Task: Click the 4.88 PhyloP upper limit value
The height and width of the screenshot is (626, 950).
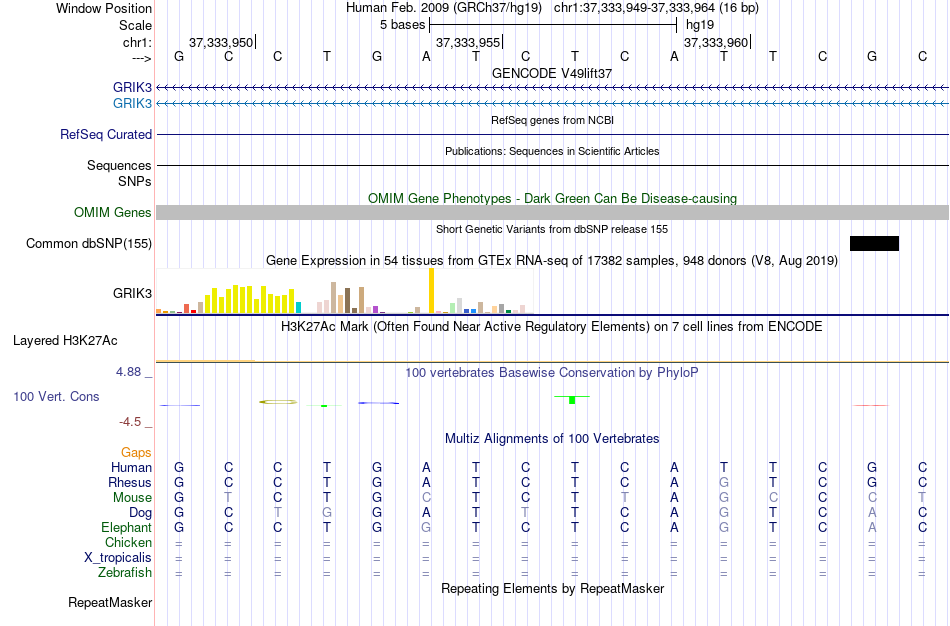Action: pyautogui.click(x=128, y=371)
